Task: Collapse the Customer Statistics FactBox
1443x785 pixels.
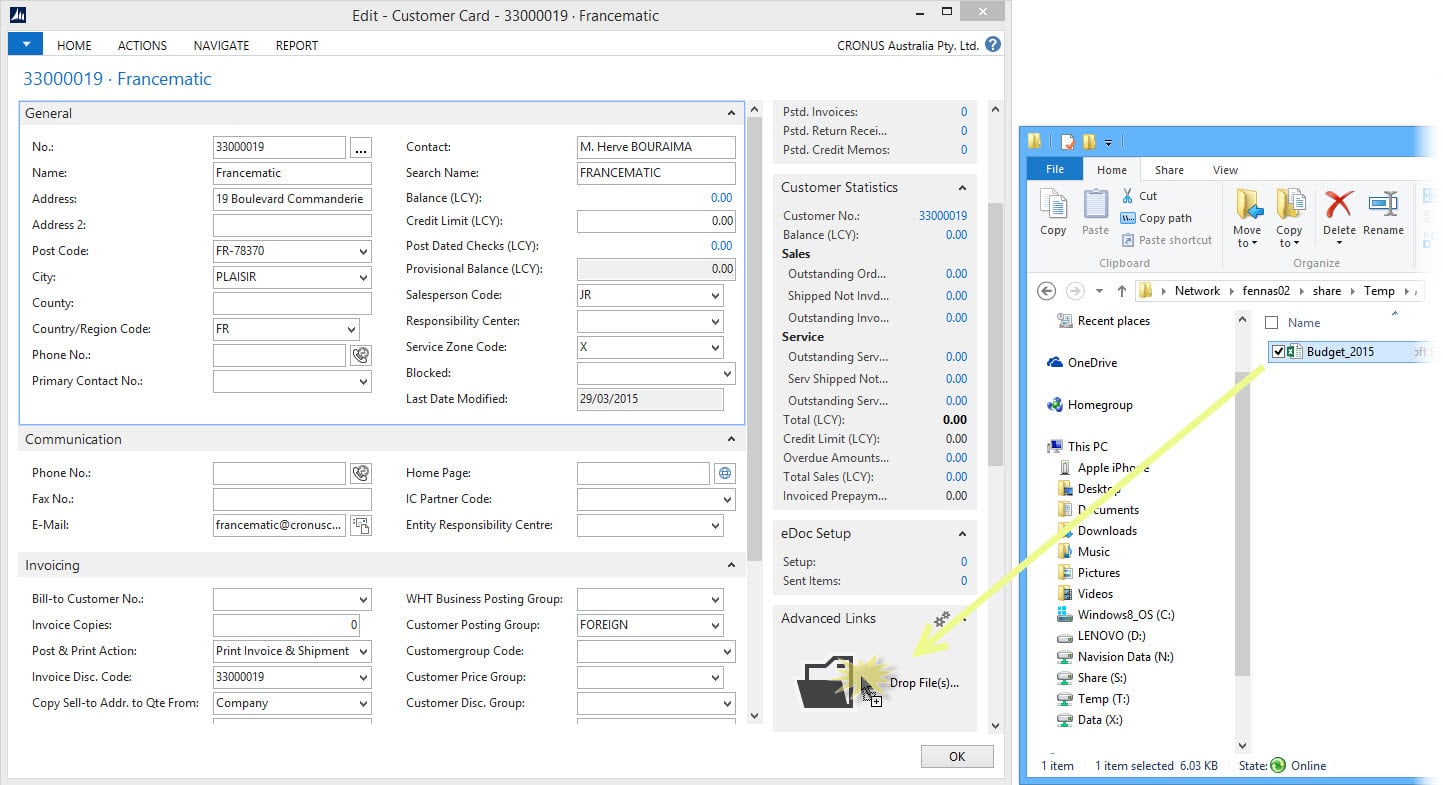Action: coord(962,188)
